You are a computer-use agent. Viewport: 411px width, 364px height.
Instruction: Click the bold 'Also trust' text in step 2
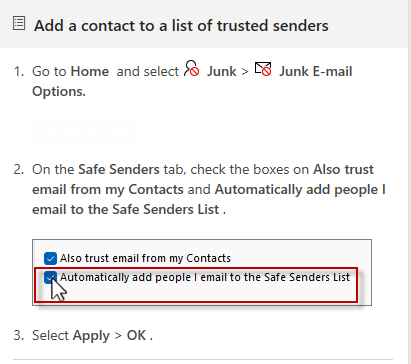click(x=343, y=170)
